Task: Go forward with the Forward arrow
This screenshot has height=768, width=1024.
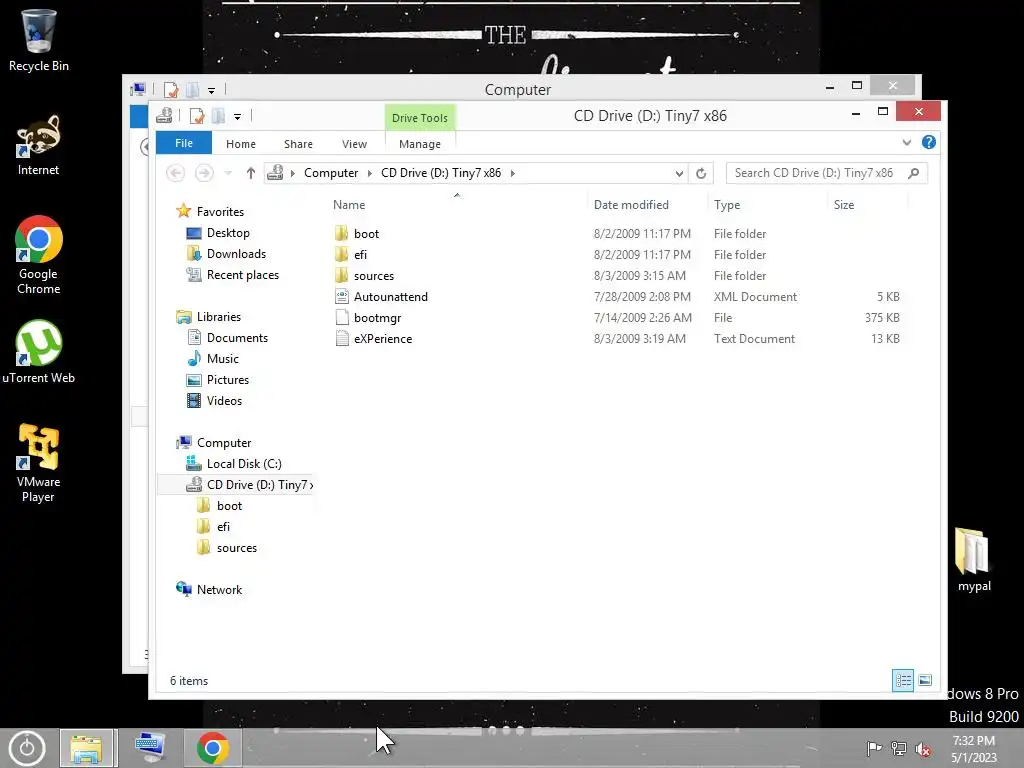Action: coord(204,173)
